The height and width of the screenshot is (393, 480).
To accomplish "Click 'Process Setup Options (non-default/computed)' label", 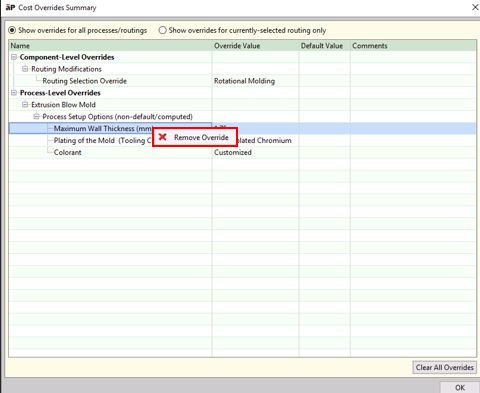I will coord(118,117).
